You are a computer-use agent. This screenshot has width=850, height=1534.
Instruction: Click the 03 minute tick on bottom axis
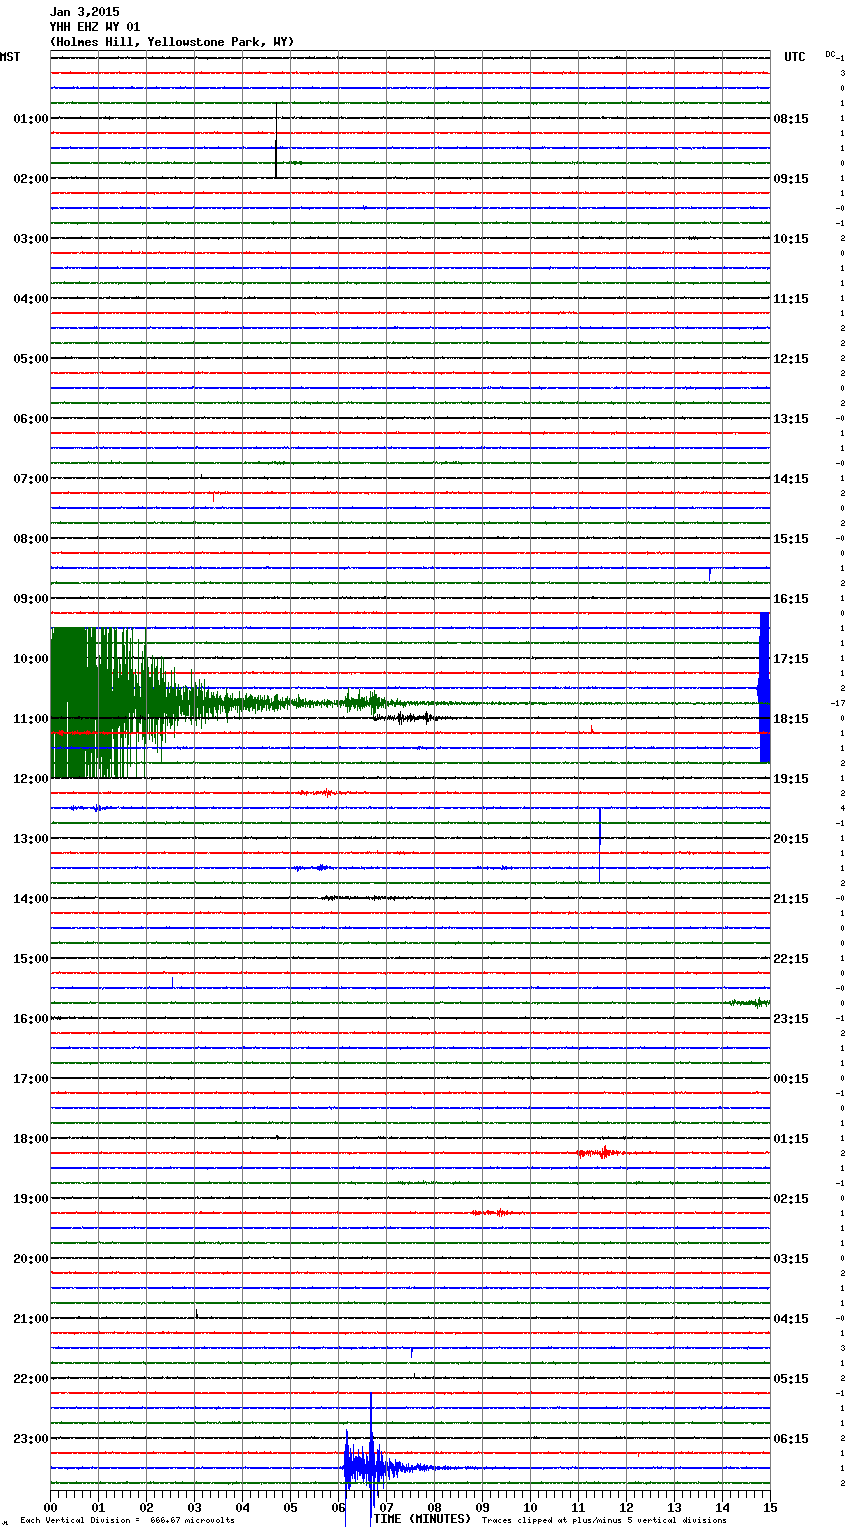pyautogui.click(x=194, y=1507)
